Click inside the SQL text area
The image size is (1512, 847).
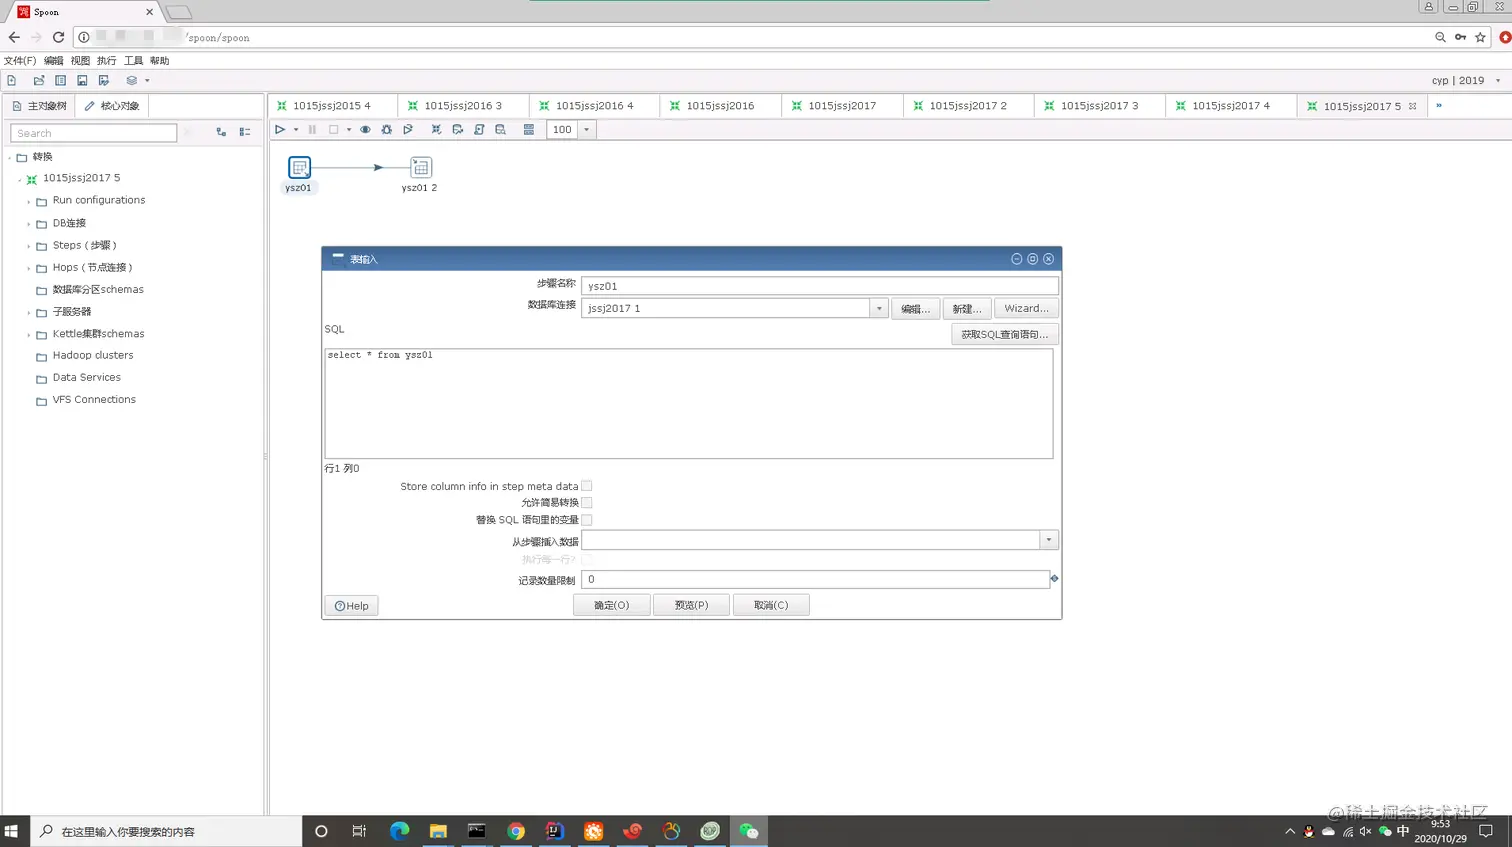688,404
